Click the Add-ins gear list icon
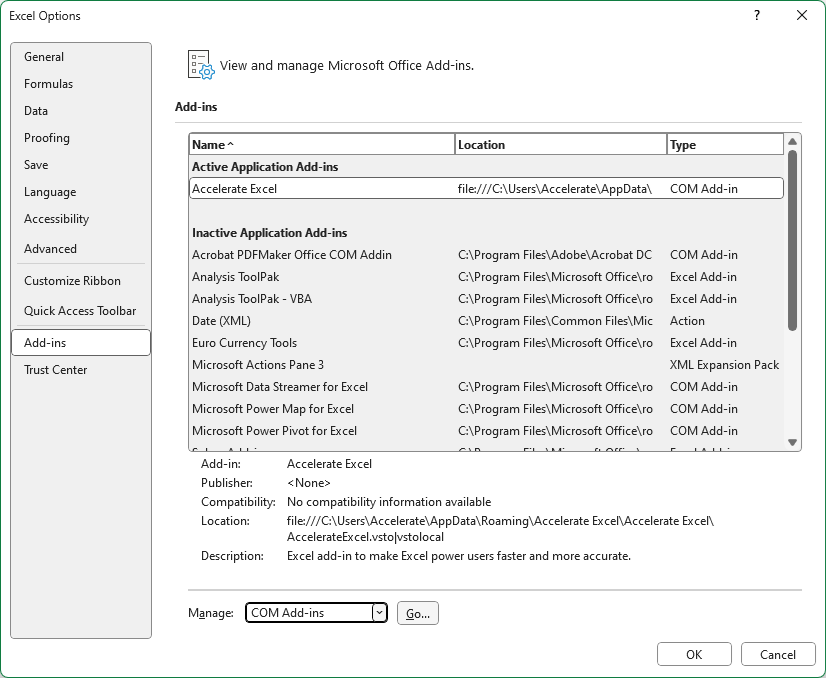826x678 pixels. pyautogui.click(x=201, y=65)
